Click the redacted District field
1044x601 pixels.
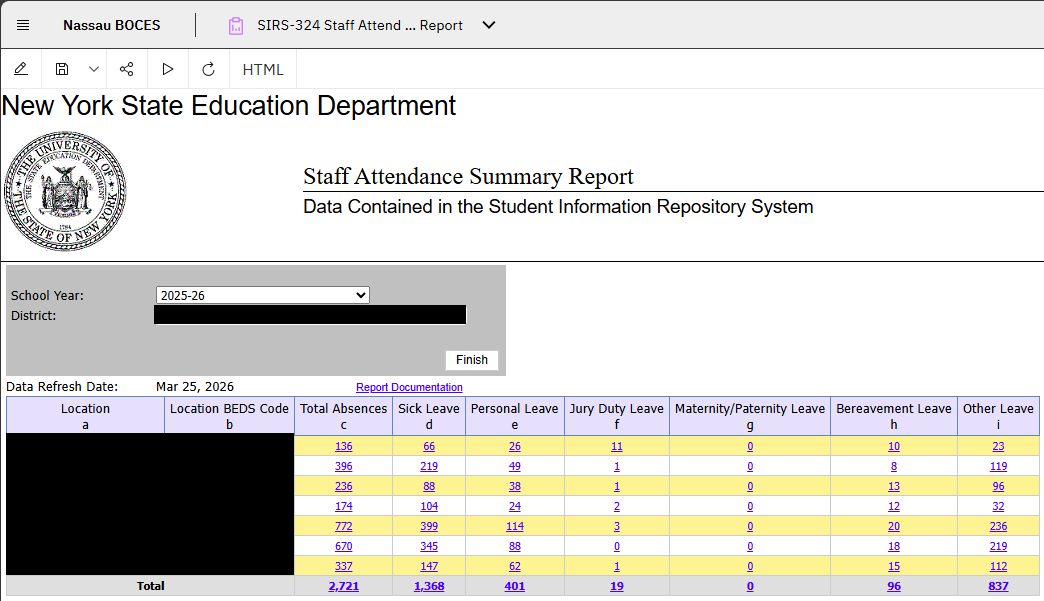[x=310, y=315]
